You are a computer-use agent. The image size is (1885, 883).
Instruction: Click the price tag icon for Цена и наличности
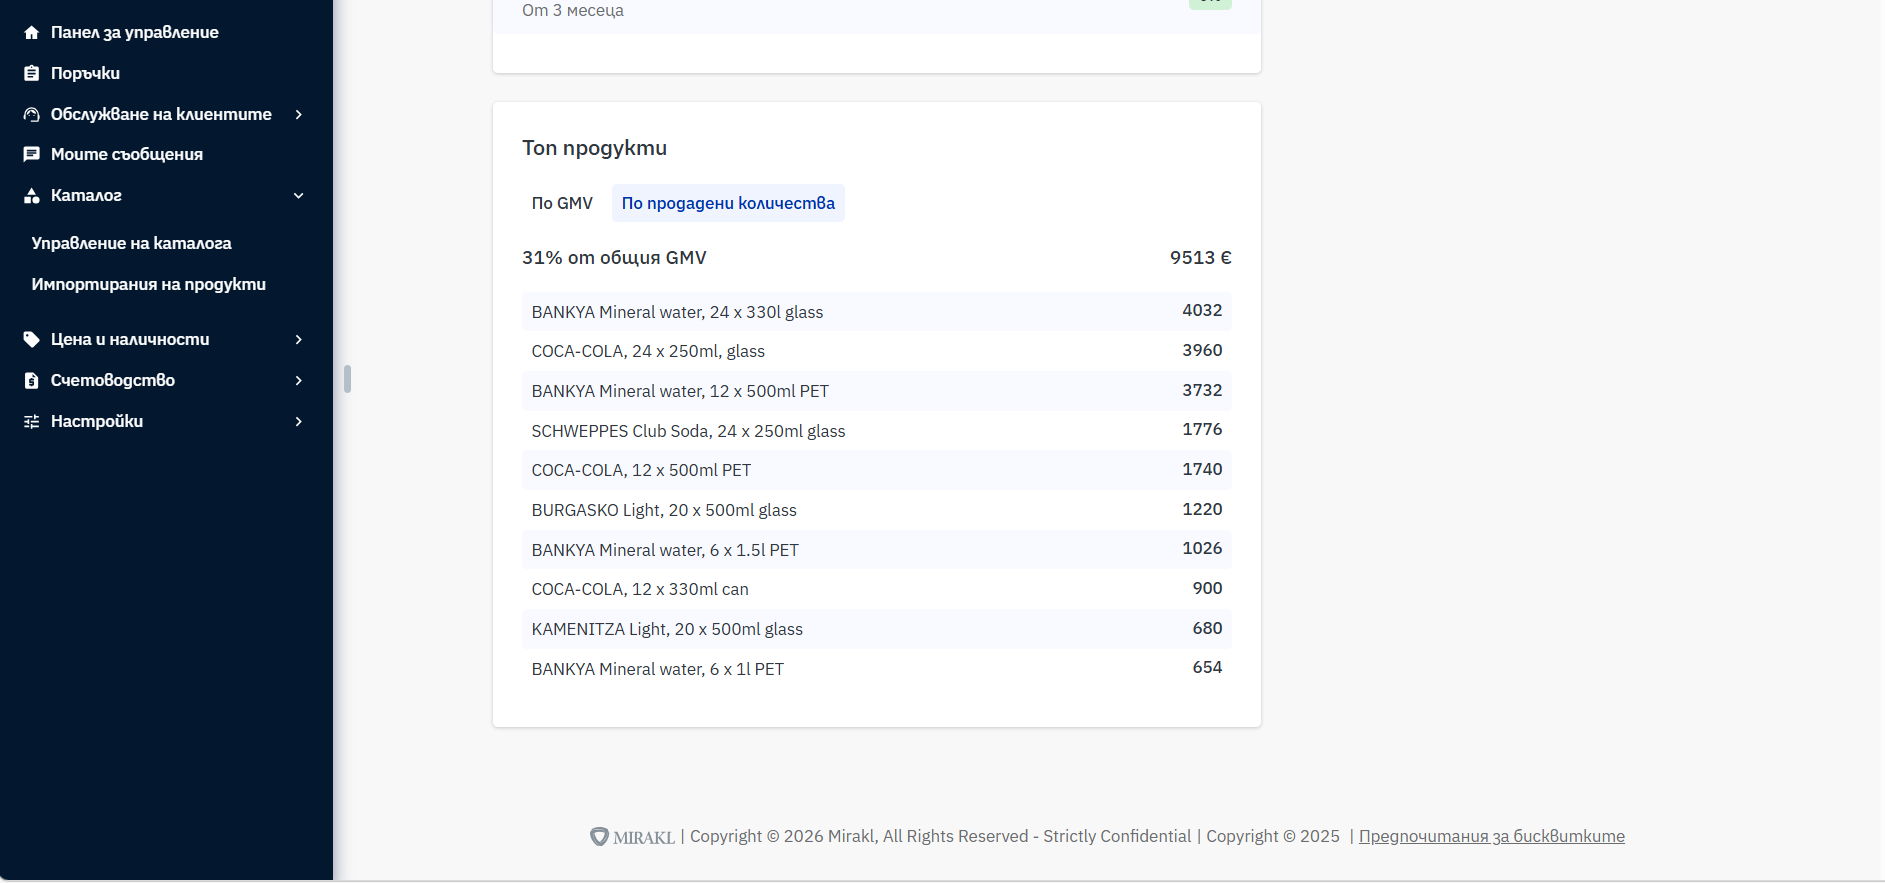click(32, 339)
